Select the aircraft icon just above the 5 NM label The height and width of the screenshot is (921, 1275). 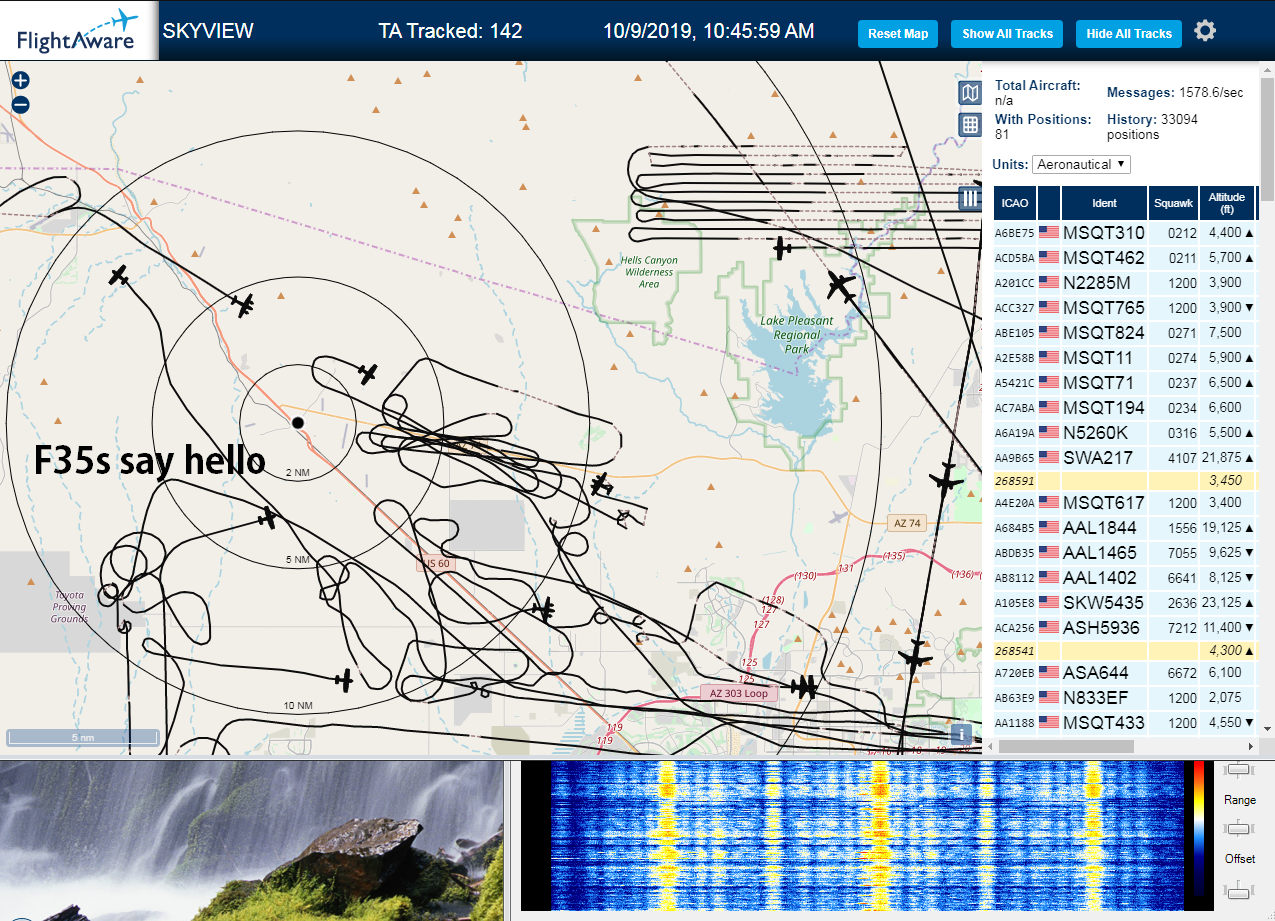point(266,518)
